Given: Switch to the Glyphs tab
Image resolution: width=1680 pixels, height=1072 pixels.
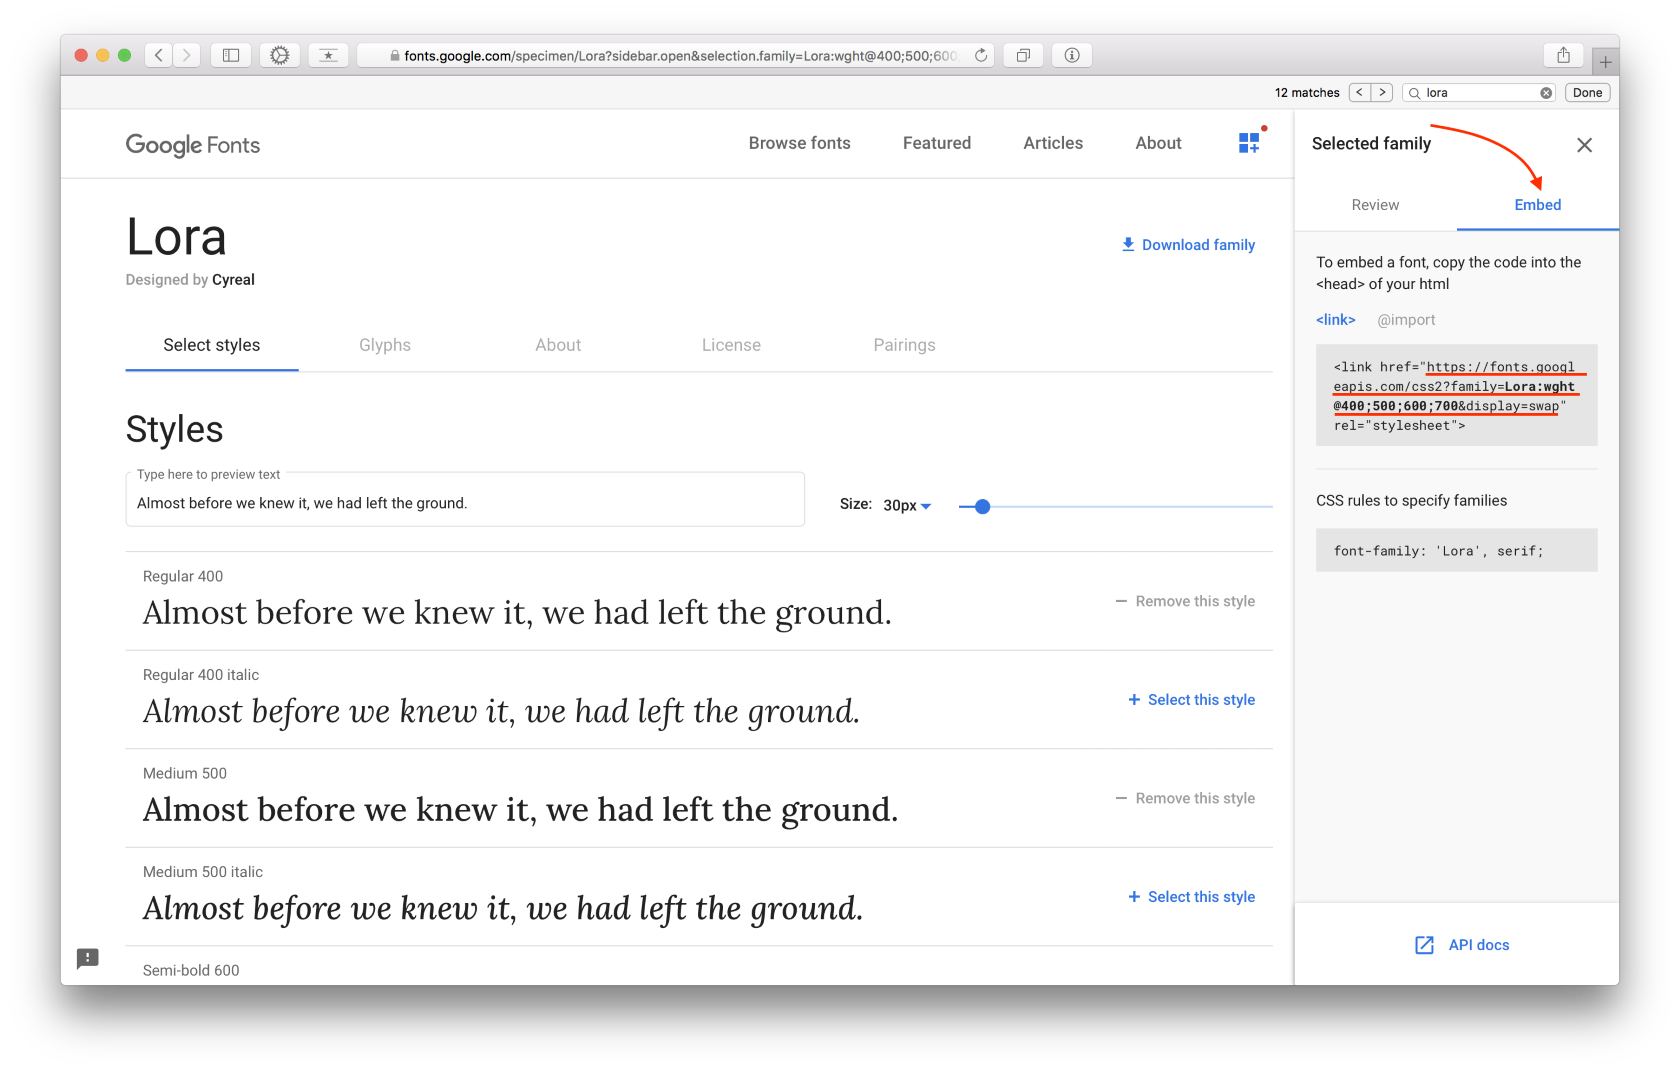Looking at the screenshot, I should [x=385, y=345].
